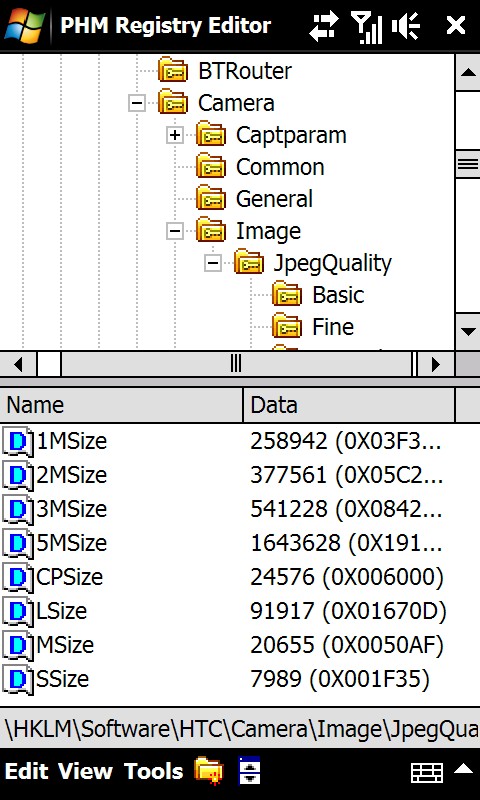This screenshot has width=480, height=800.
Task: Tap the speaker volume icon
Action: (406, 26)
